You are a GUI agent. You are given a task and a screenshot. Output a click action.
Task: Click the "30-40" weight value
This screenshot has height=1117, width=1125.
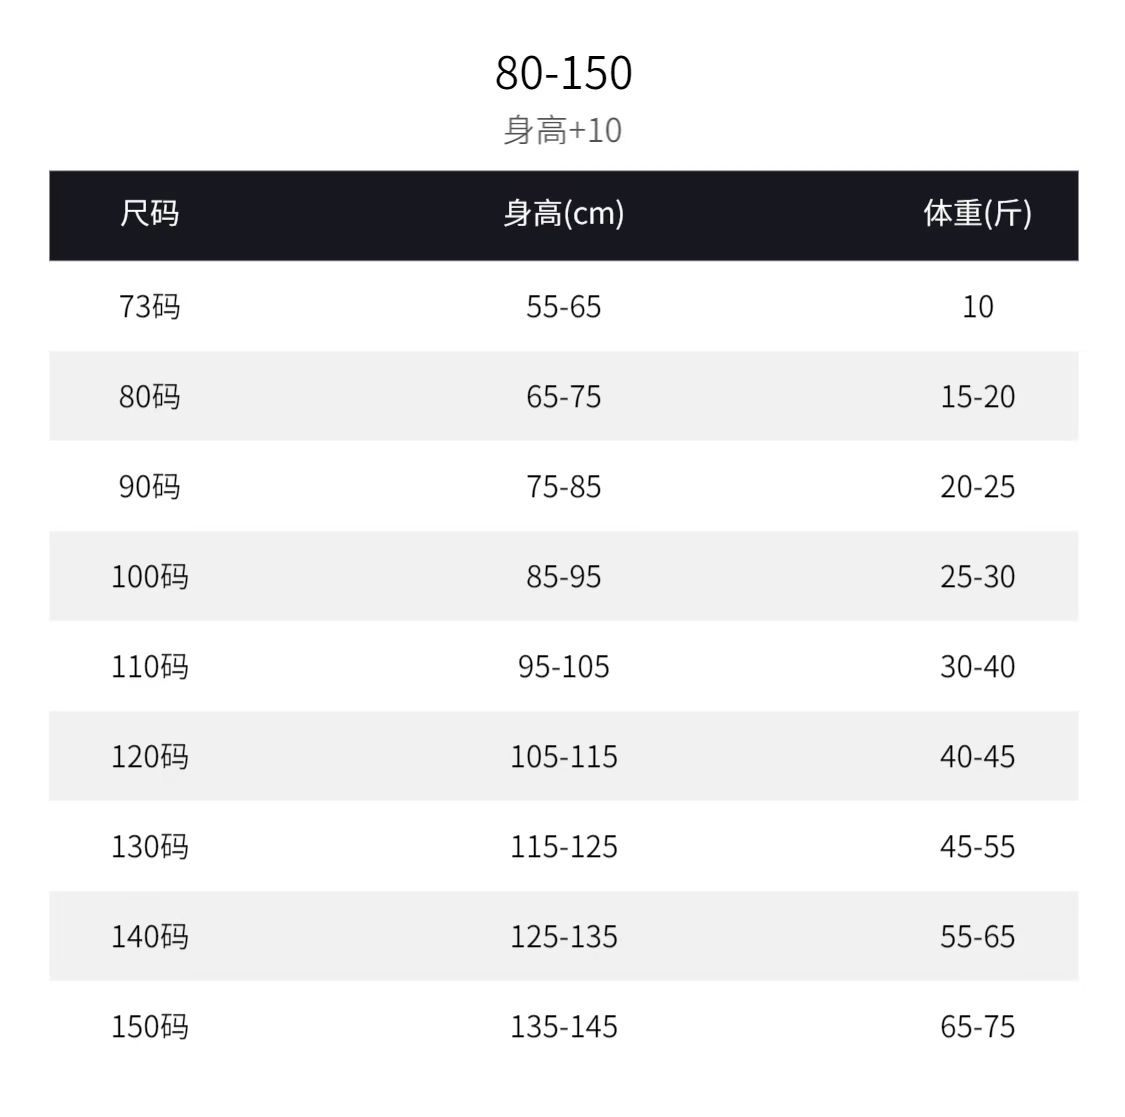(977, 666)
